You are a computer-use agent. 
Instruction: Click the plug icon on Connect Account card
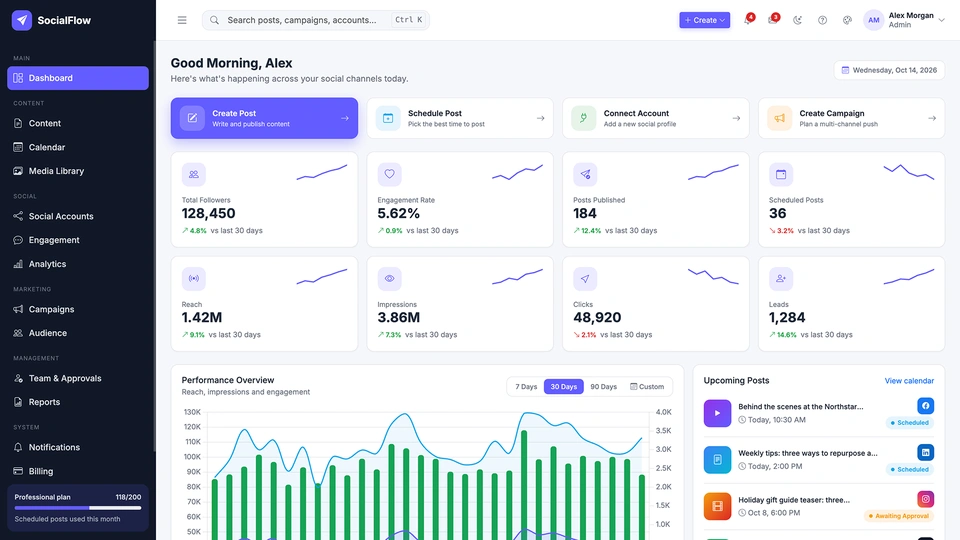[x=583, y=118]
